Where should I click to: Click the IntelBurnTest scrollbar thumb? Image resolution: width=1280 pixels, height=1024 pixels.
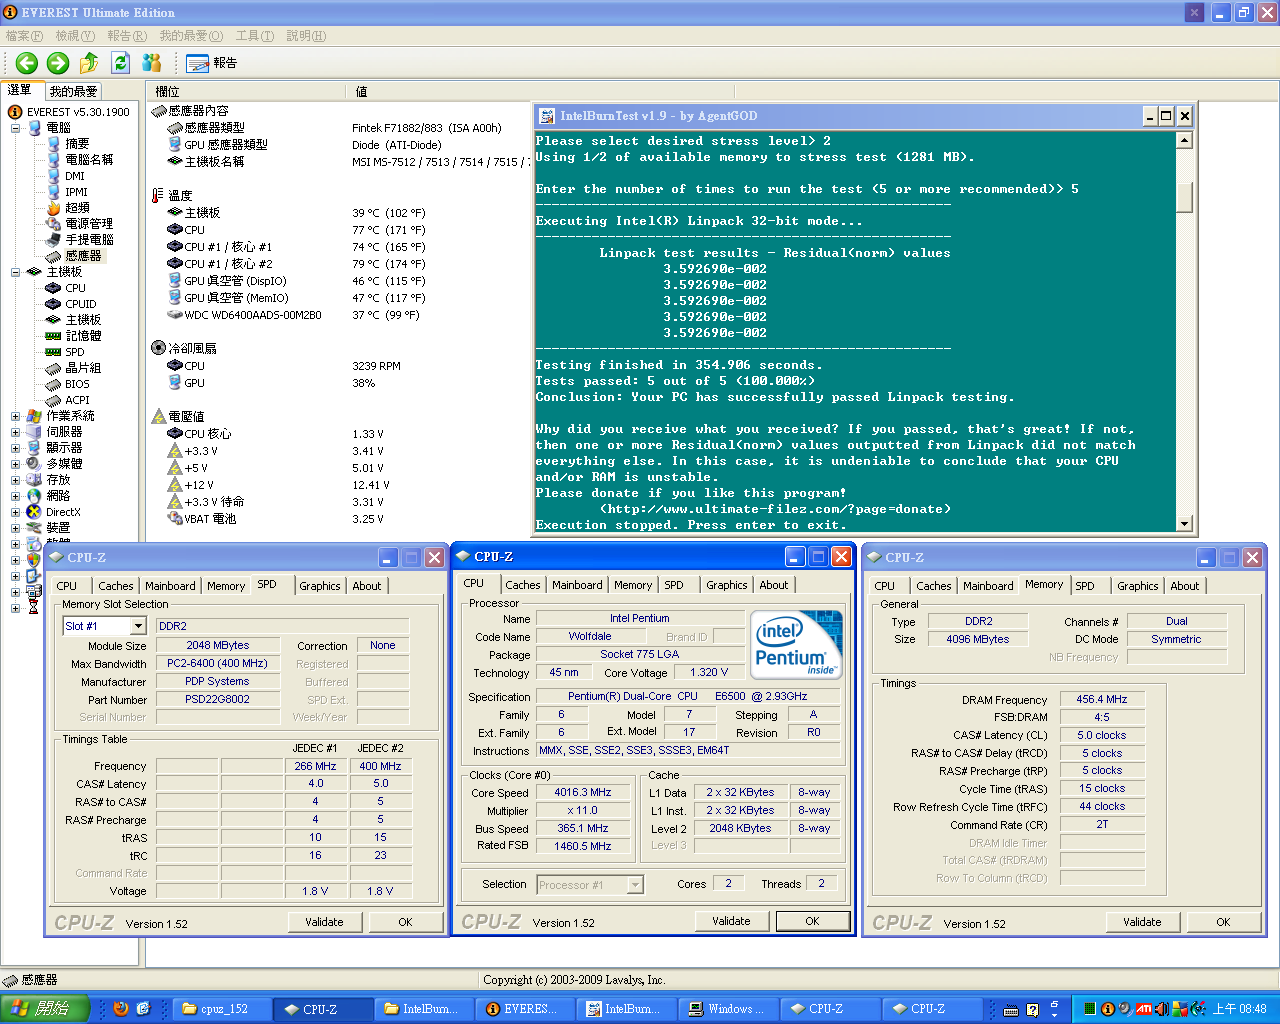click(1185, 196)
